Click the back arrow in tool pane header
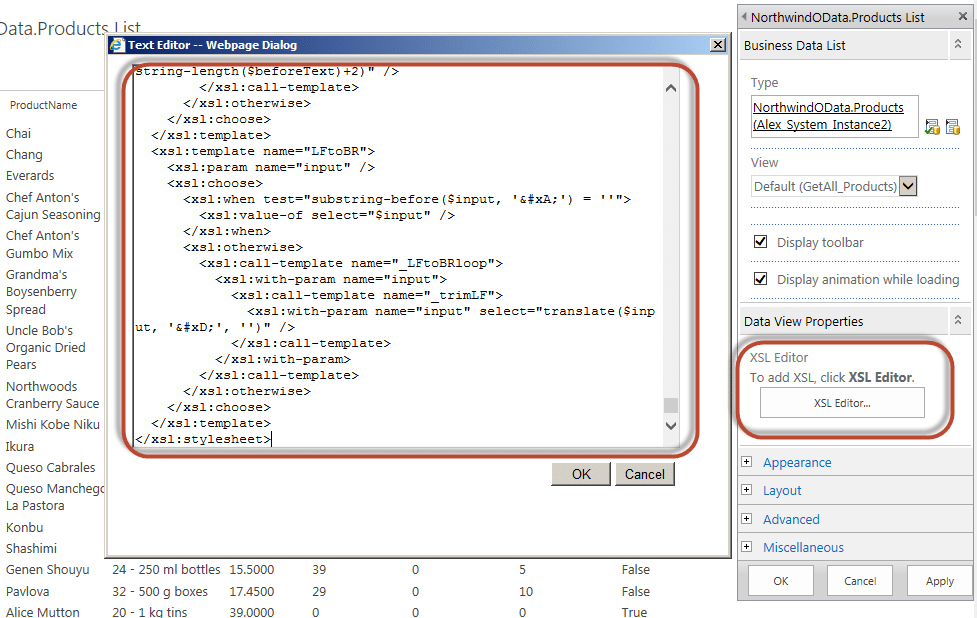Screen dimensions: 977x618 tap(744, 17)
